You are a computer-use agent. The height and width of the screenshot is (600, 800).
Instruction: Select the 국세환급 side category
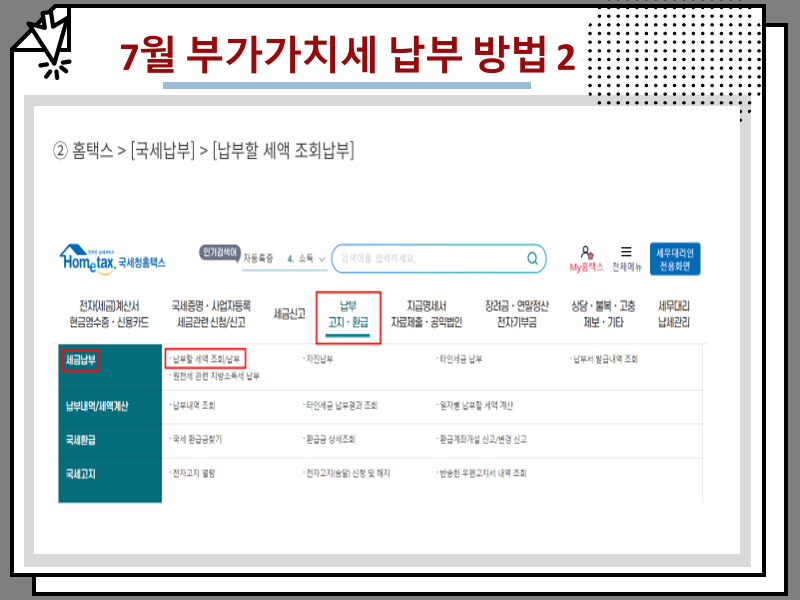coord(81,440)
